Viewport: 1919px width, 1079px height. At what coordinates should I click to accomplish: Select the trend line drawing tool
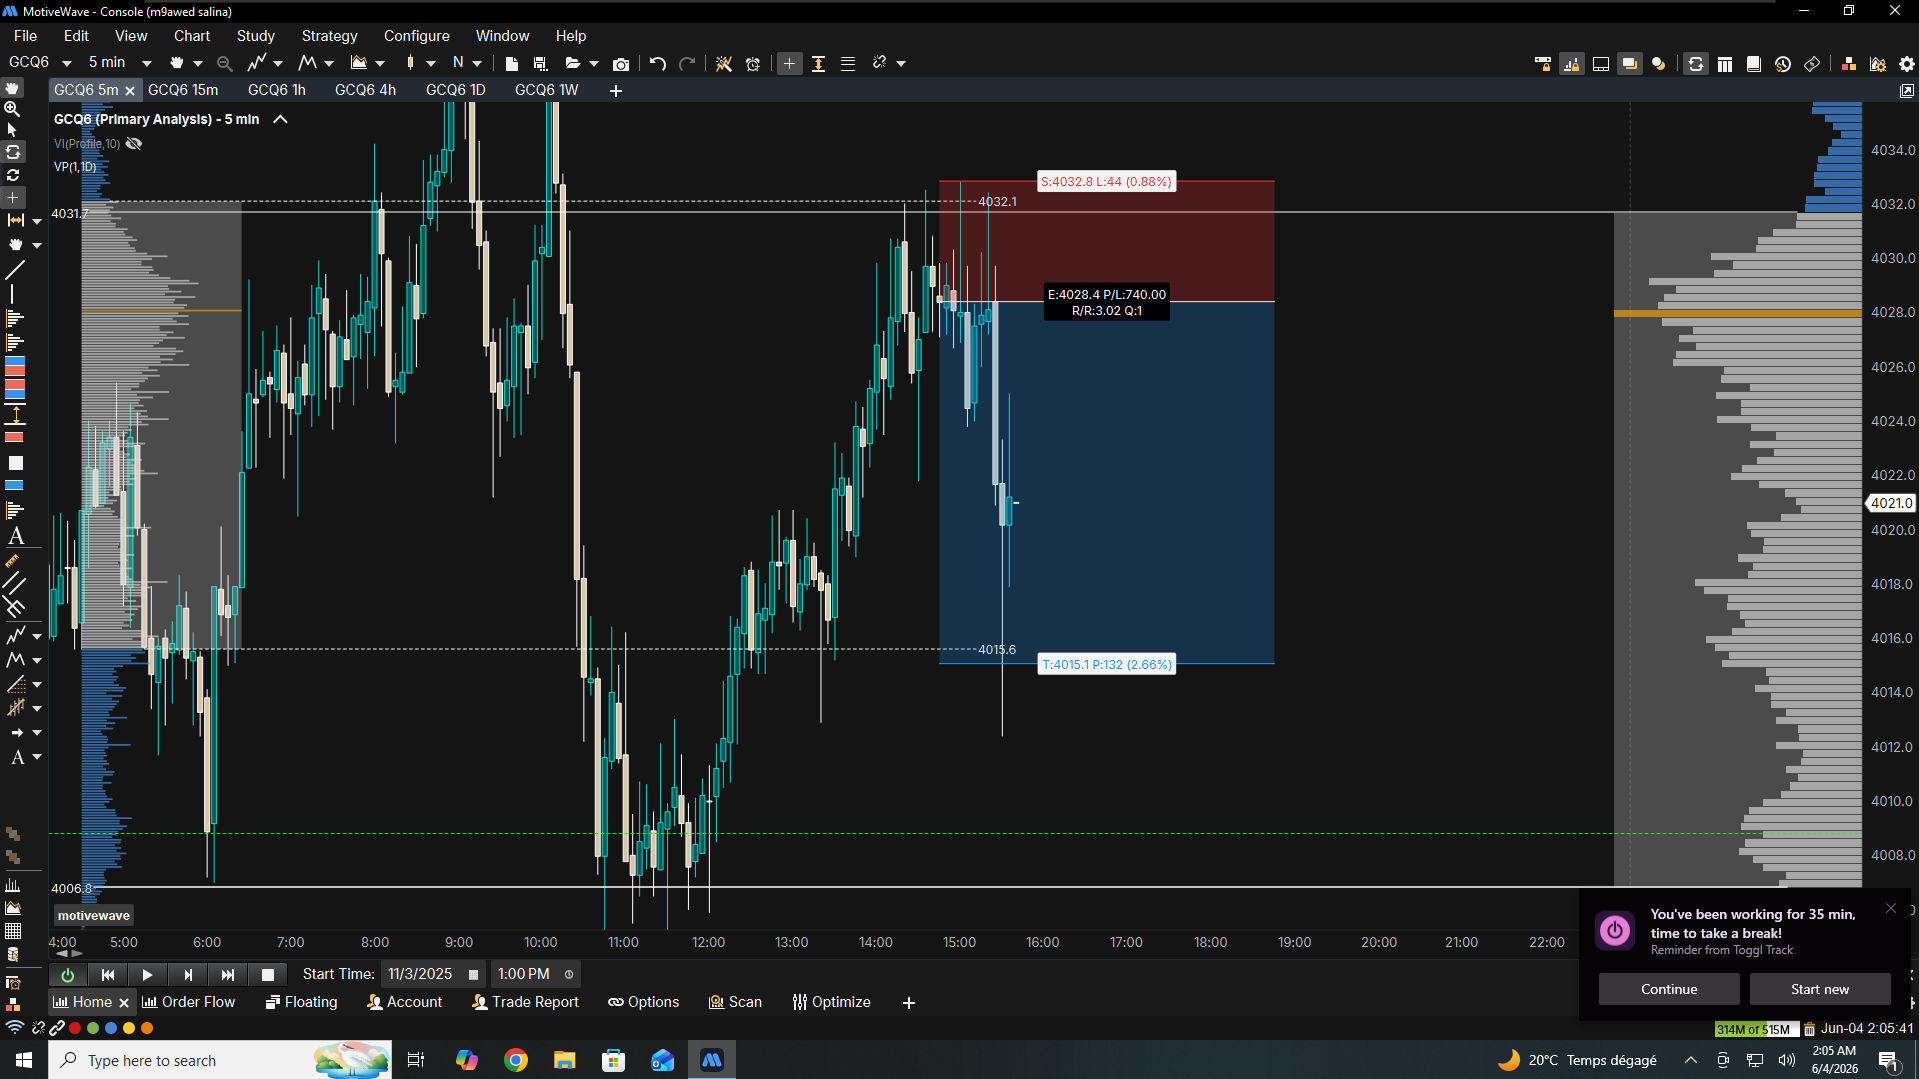(15, 270)
